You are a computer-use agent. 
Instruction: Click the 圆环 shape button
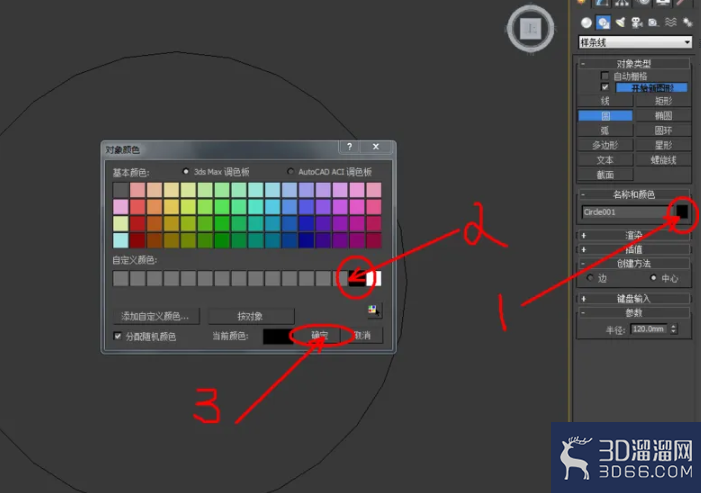[663, 131]
